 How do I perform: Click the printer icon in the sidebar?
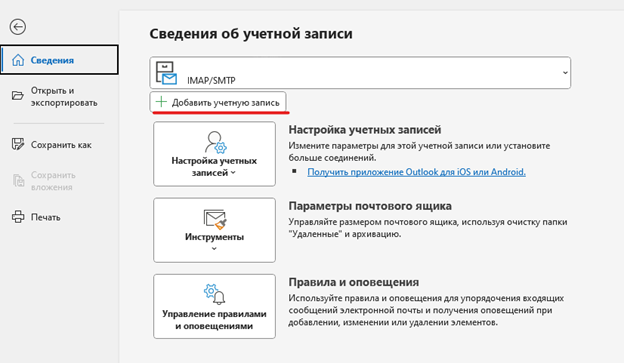(x=18, y=217)
